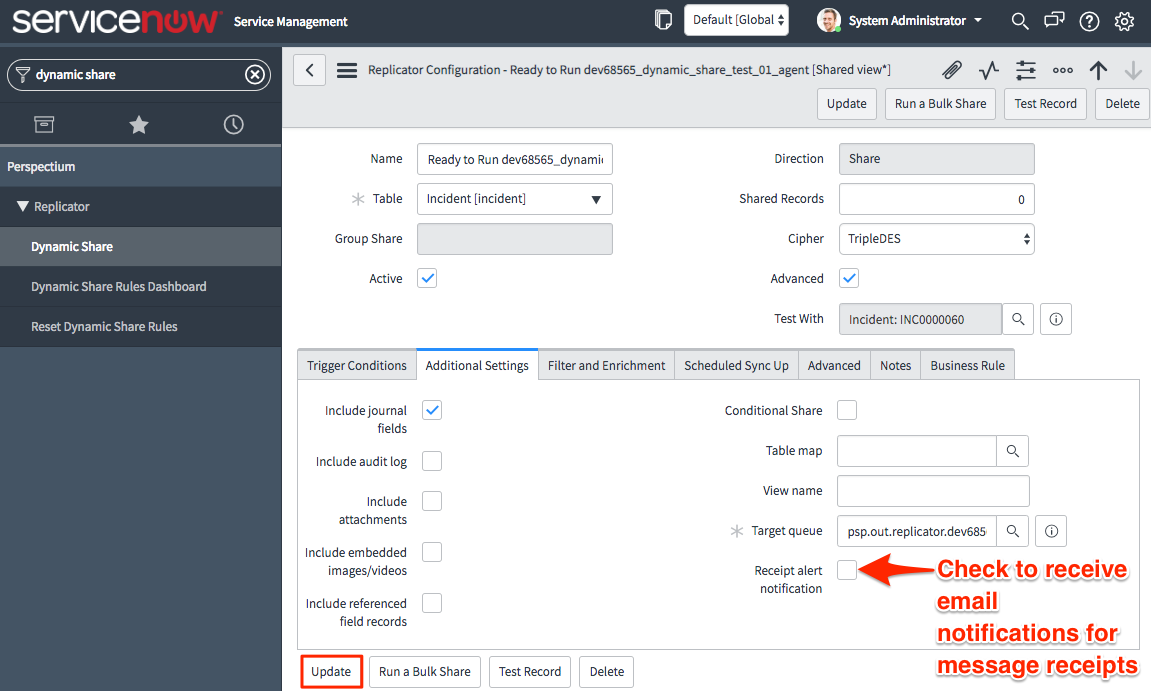Open the update set clipboard icon
The width and height of the screenshot is (1151, 691).
(663, 20)
